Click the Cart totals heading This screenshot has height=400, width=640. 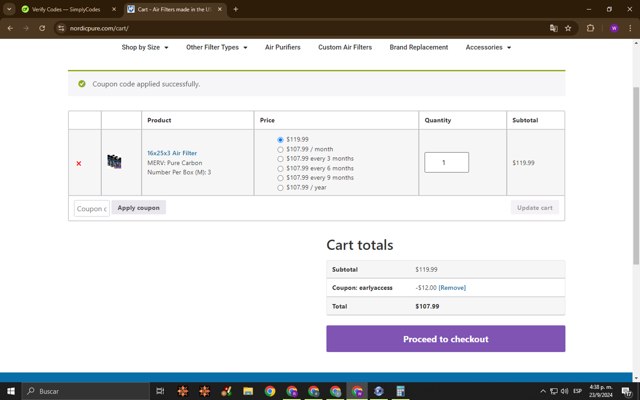tap(360, 245)
